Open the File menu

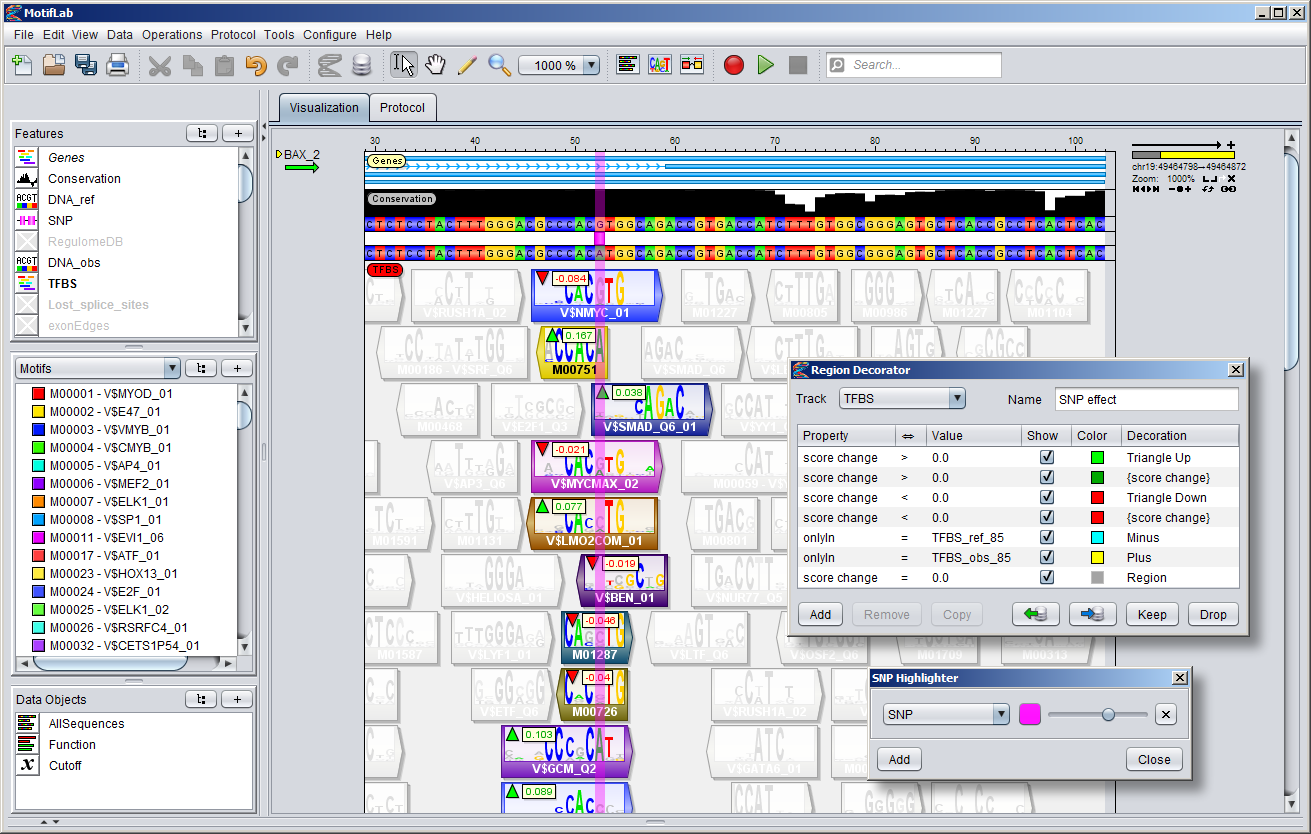[24, 34]
